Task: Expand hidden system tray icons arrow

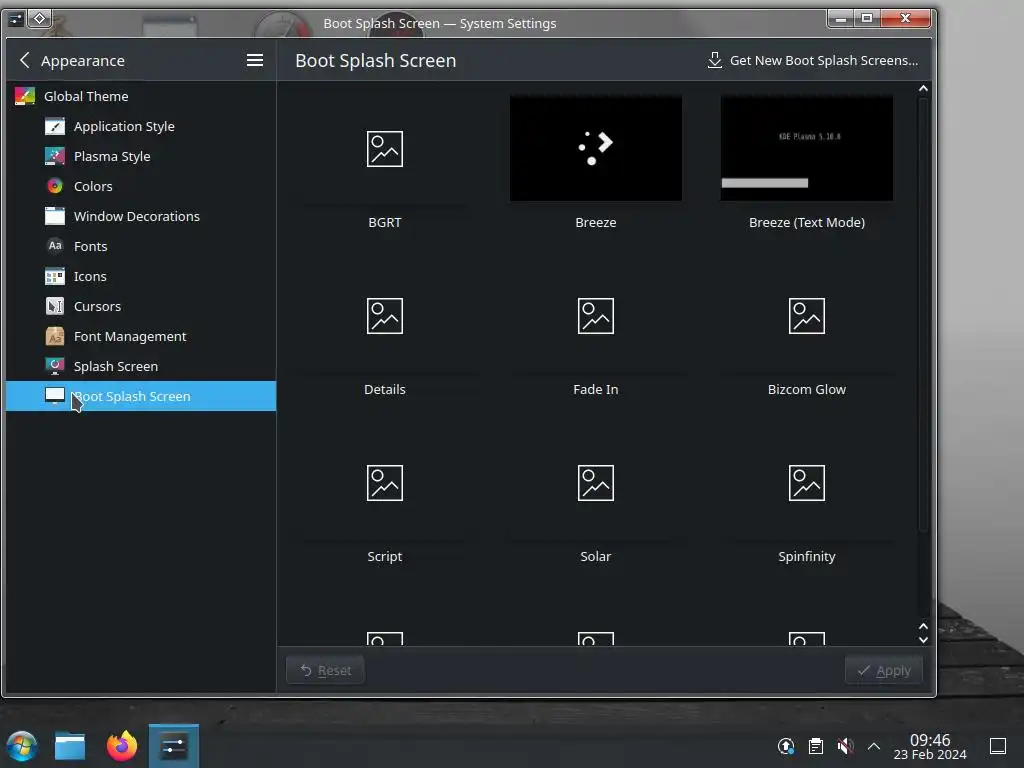Action: (874, 746)
